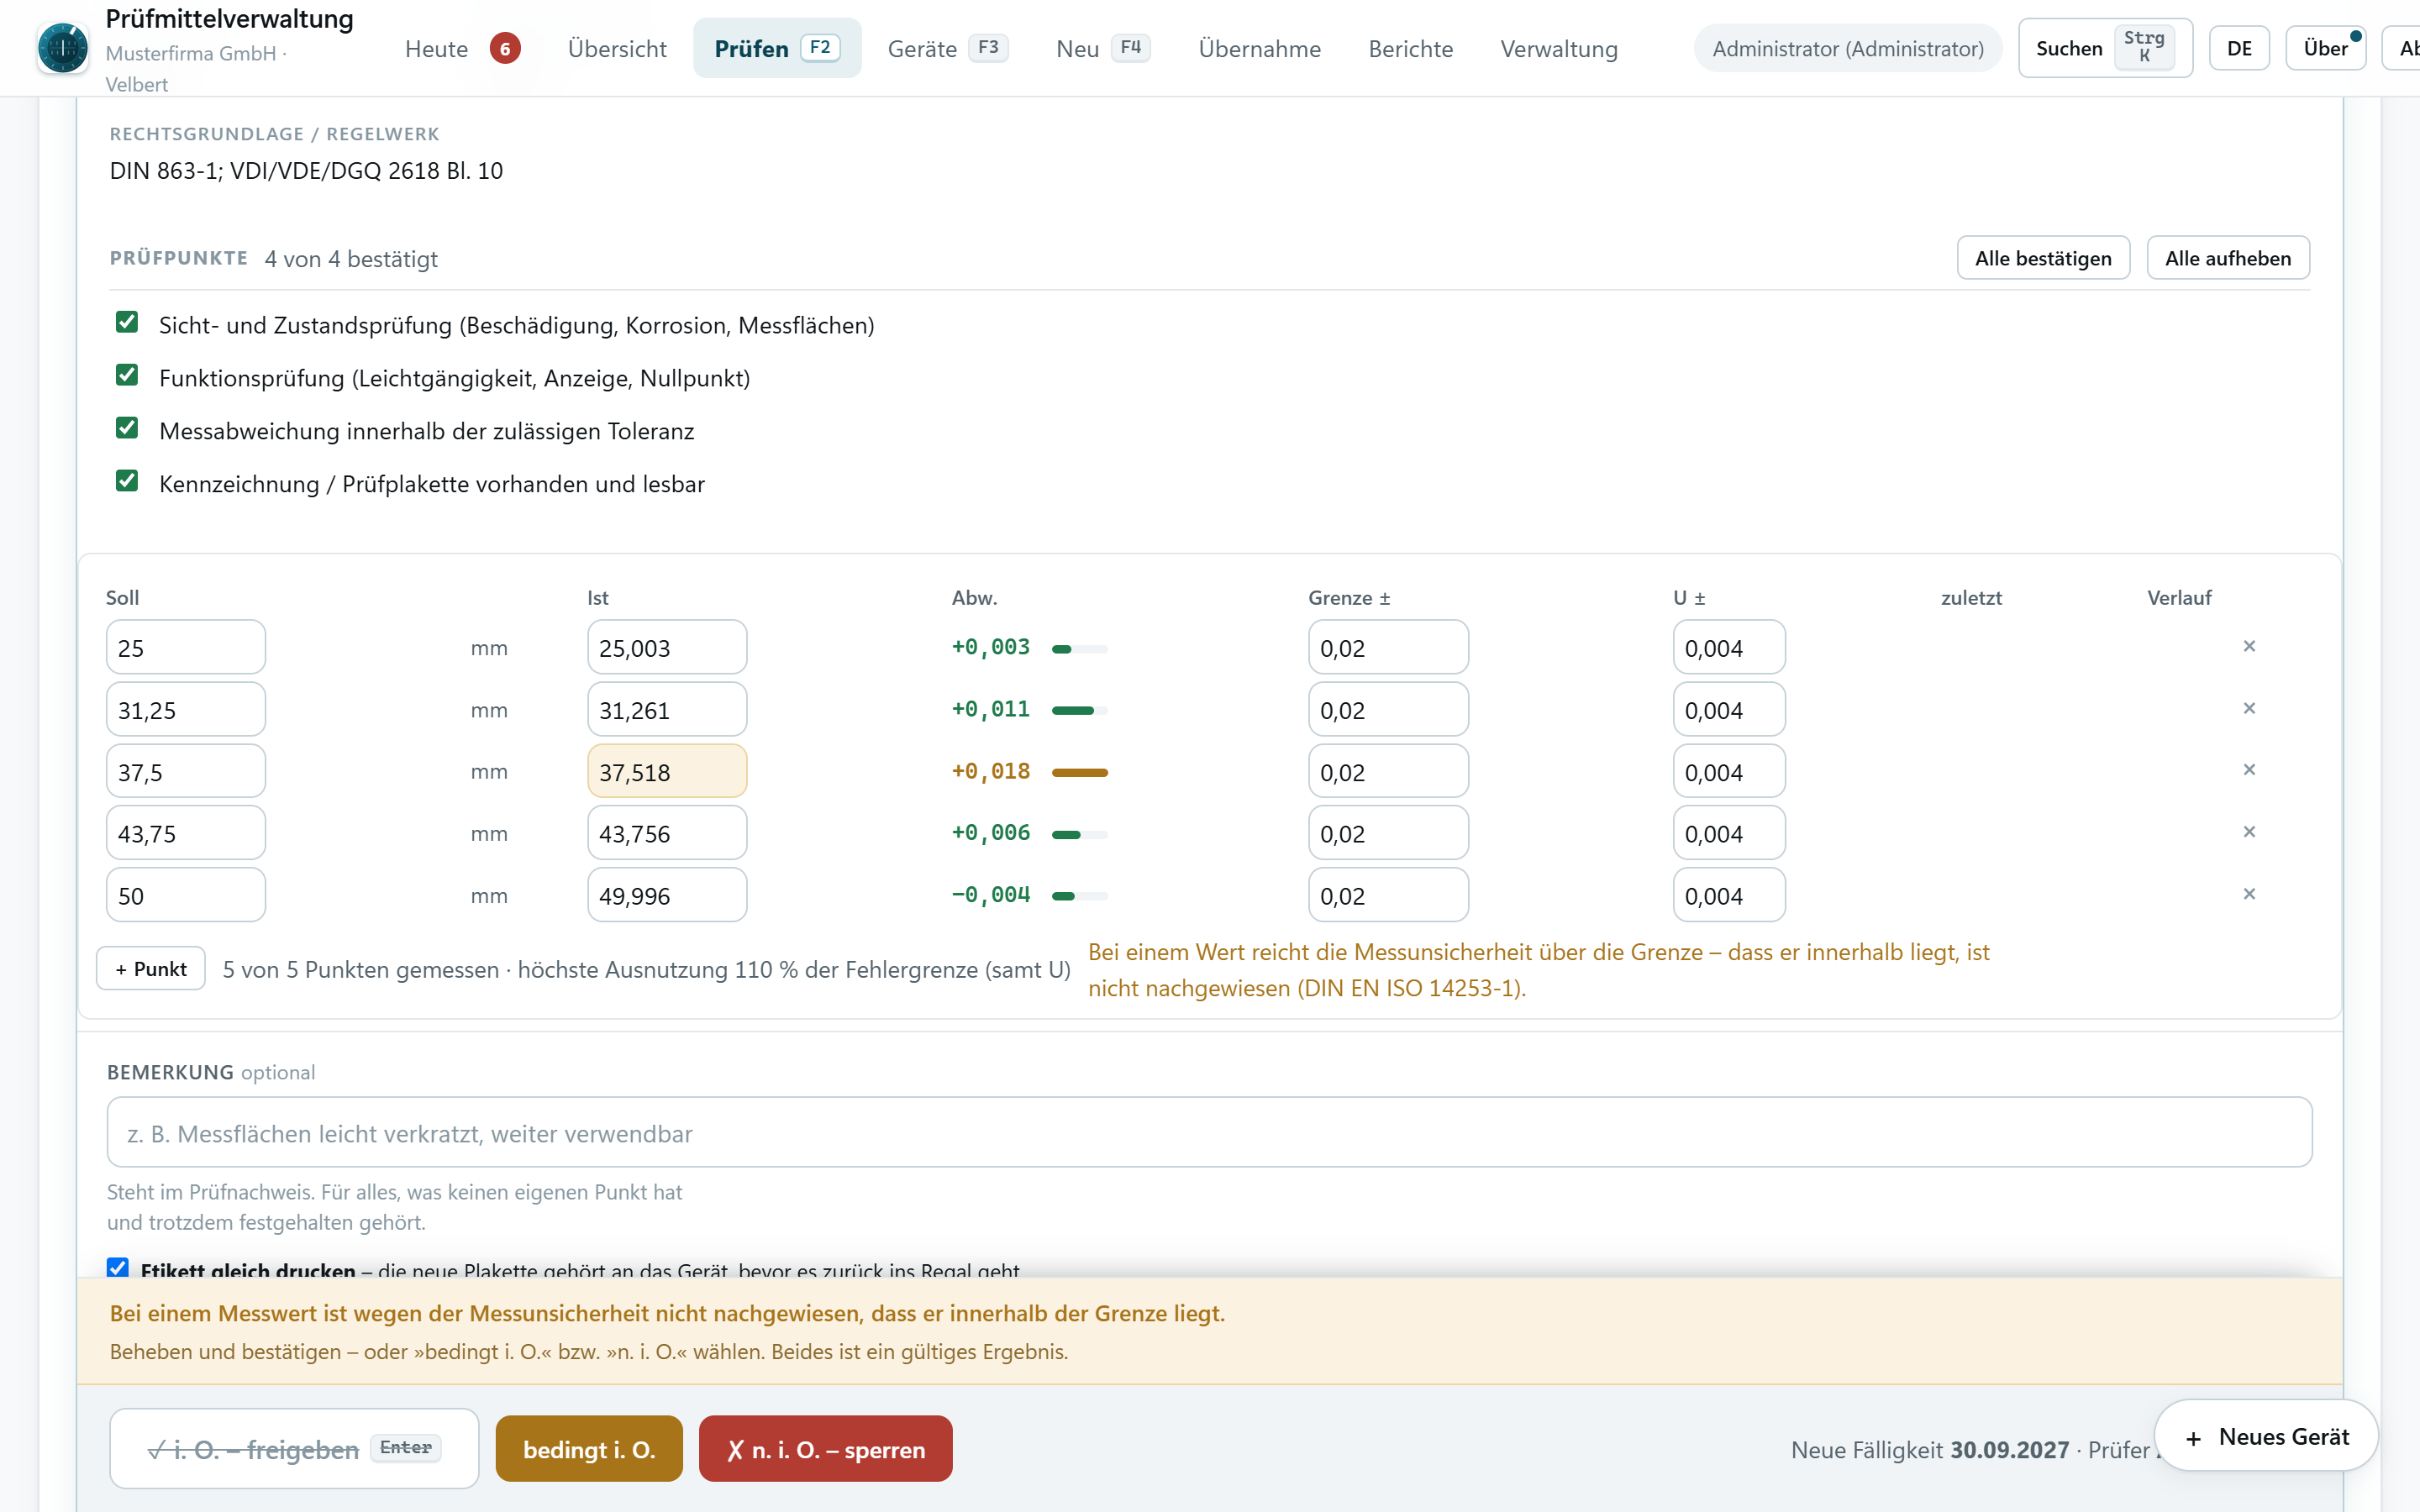Open the Suchen search button
This screenshot has width=2420, height=1512.
[x=2105, y=48]
